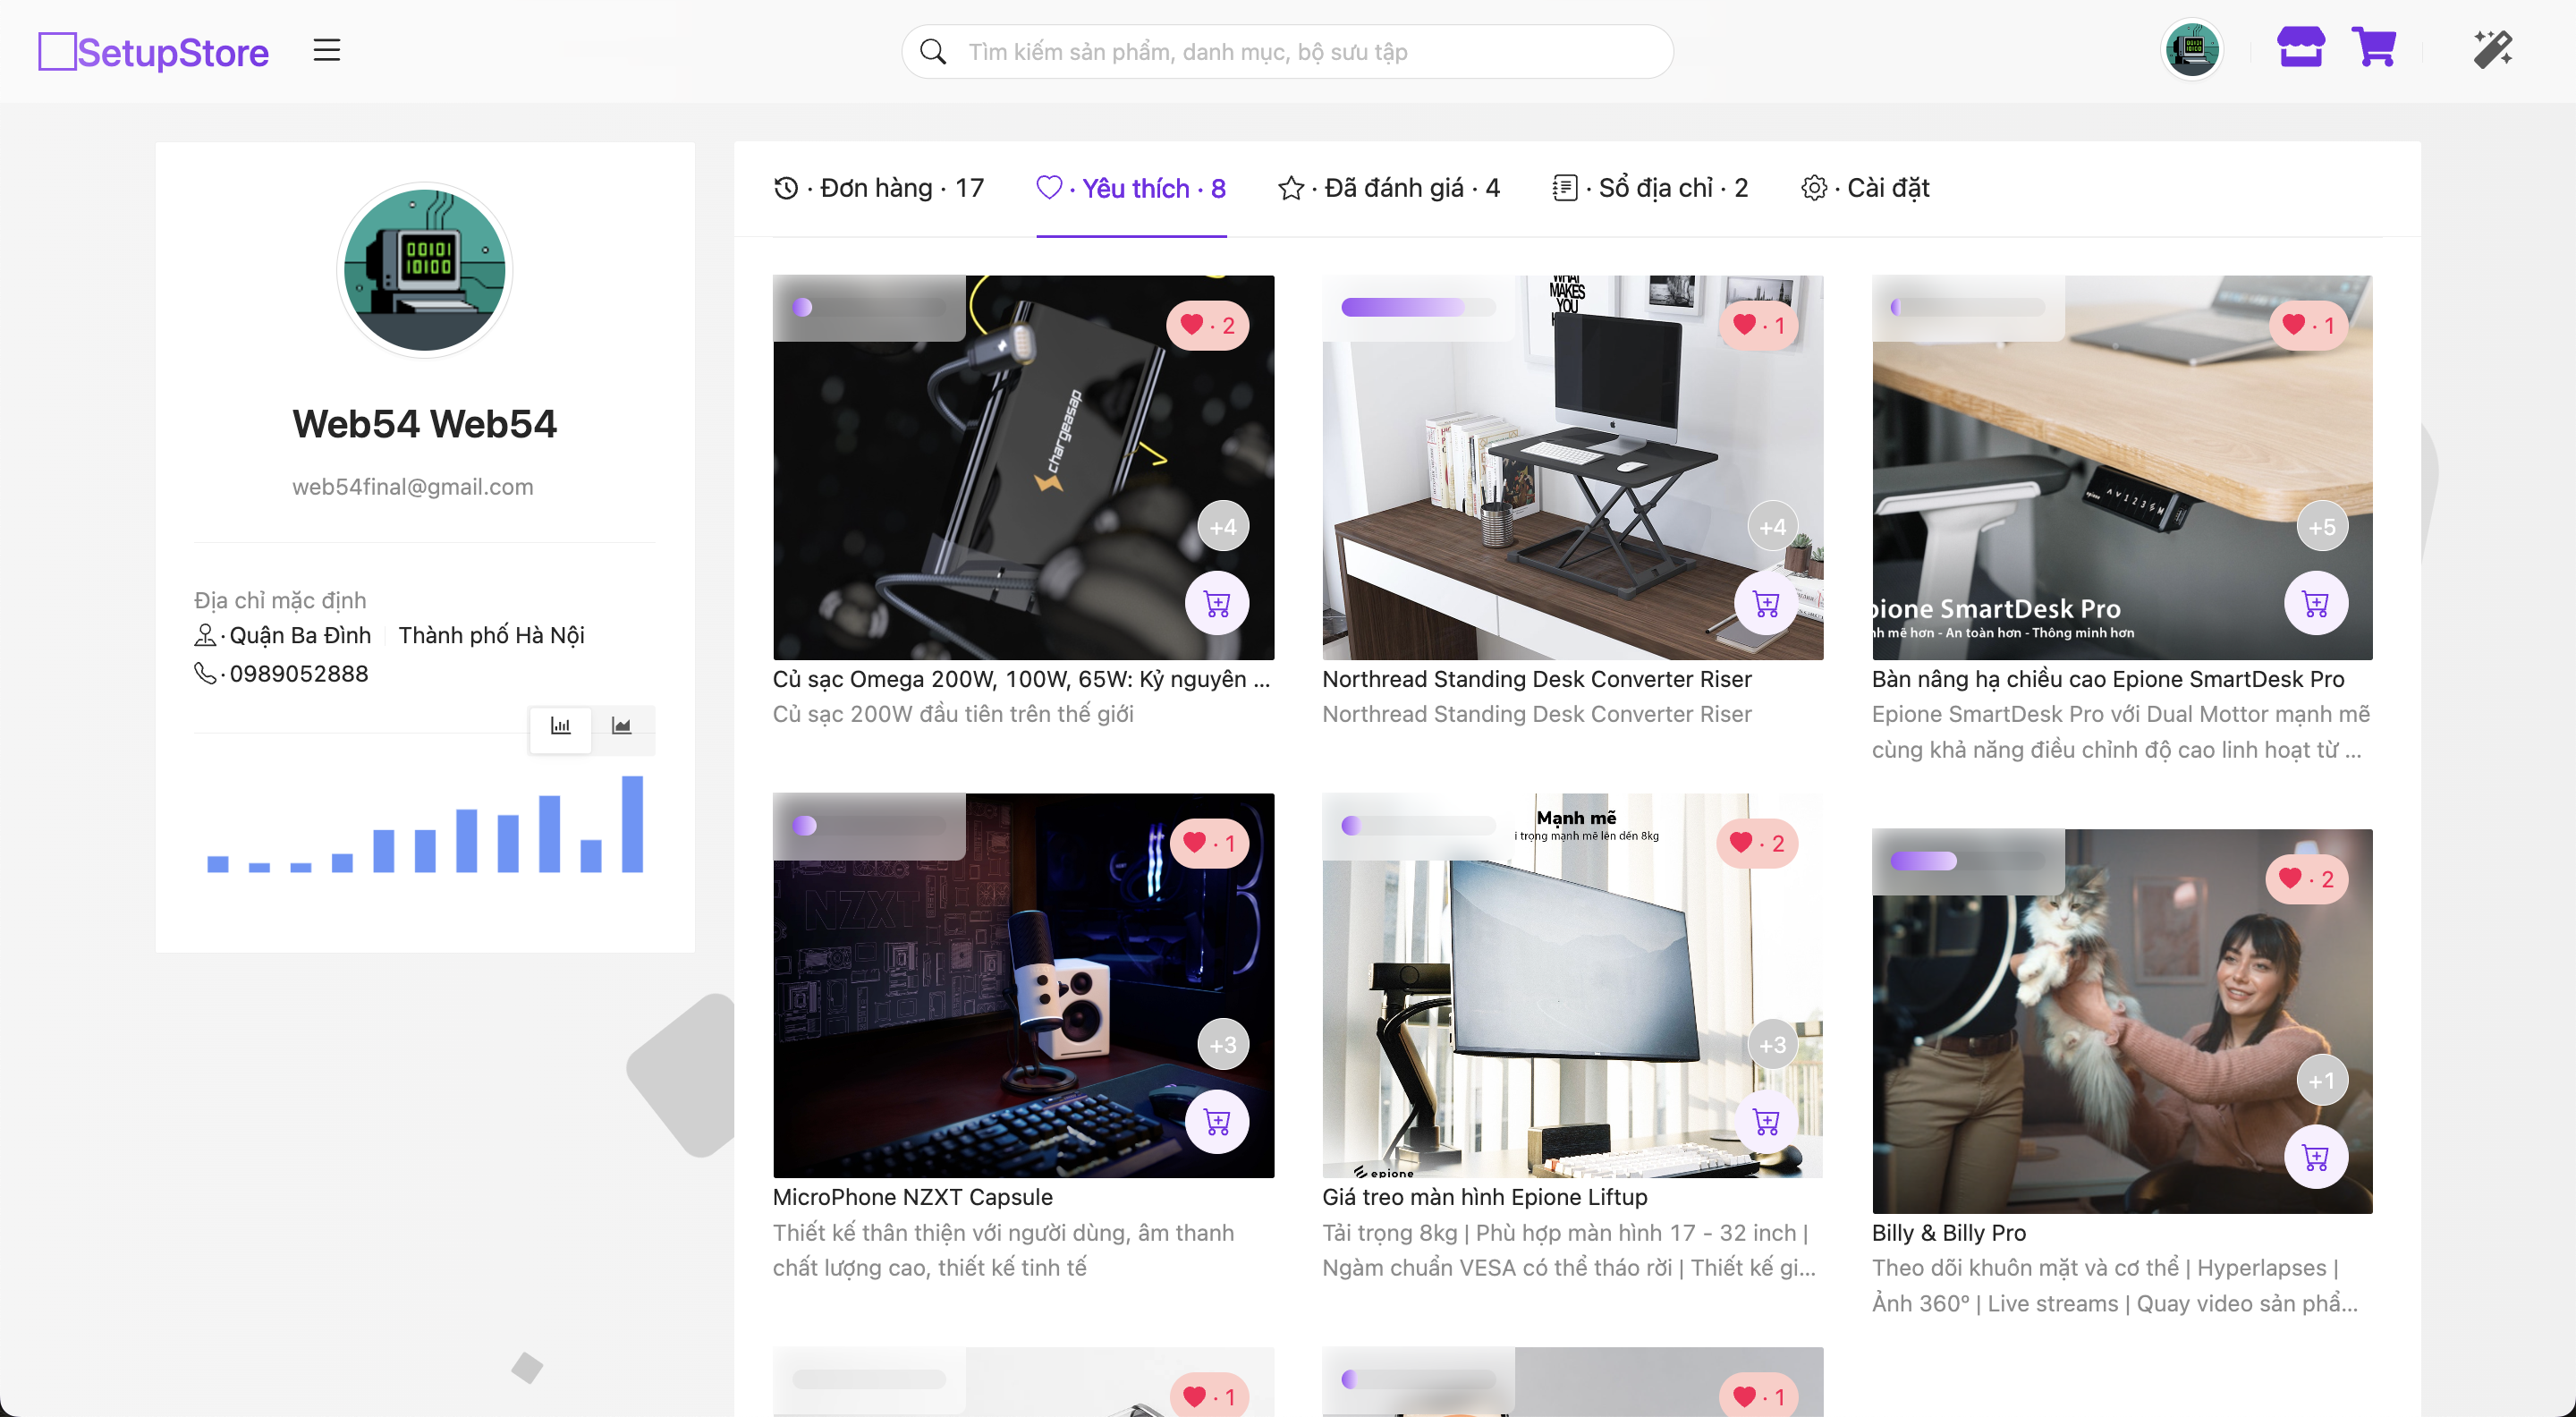Open the Đơn hàng tab
Screen dimensions: 2576x1417
tap(879, 188)
